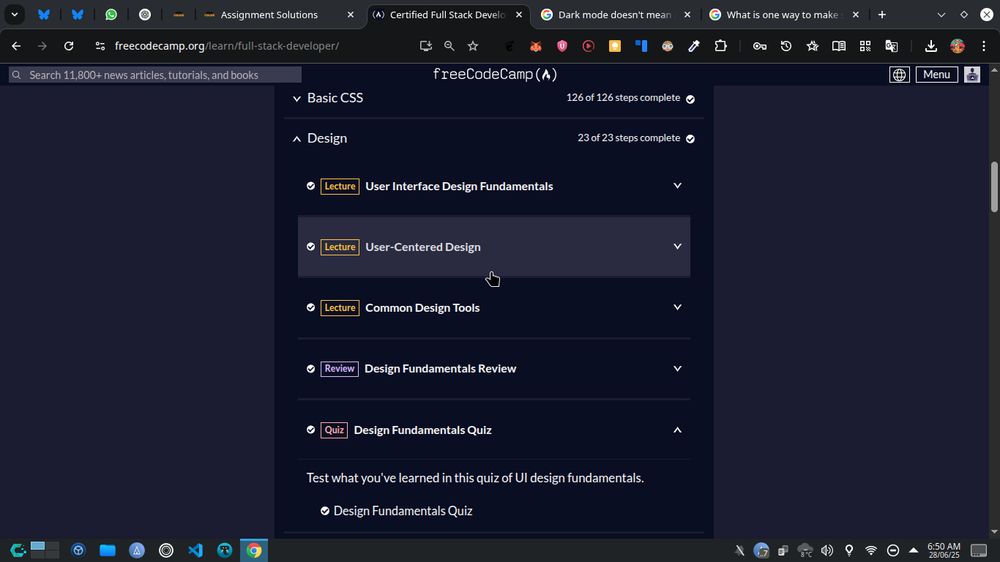The image size is (1000, 562).
Task: Open the browser downloads icon
Action: [x=931, y=46]
